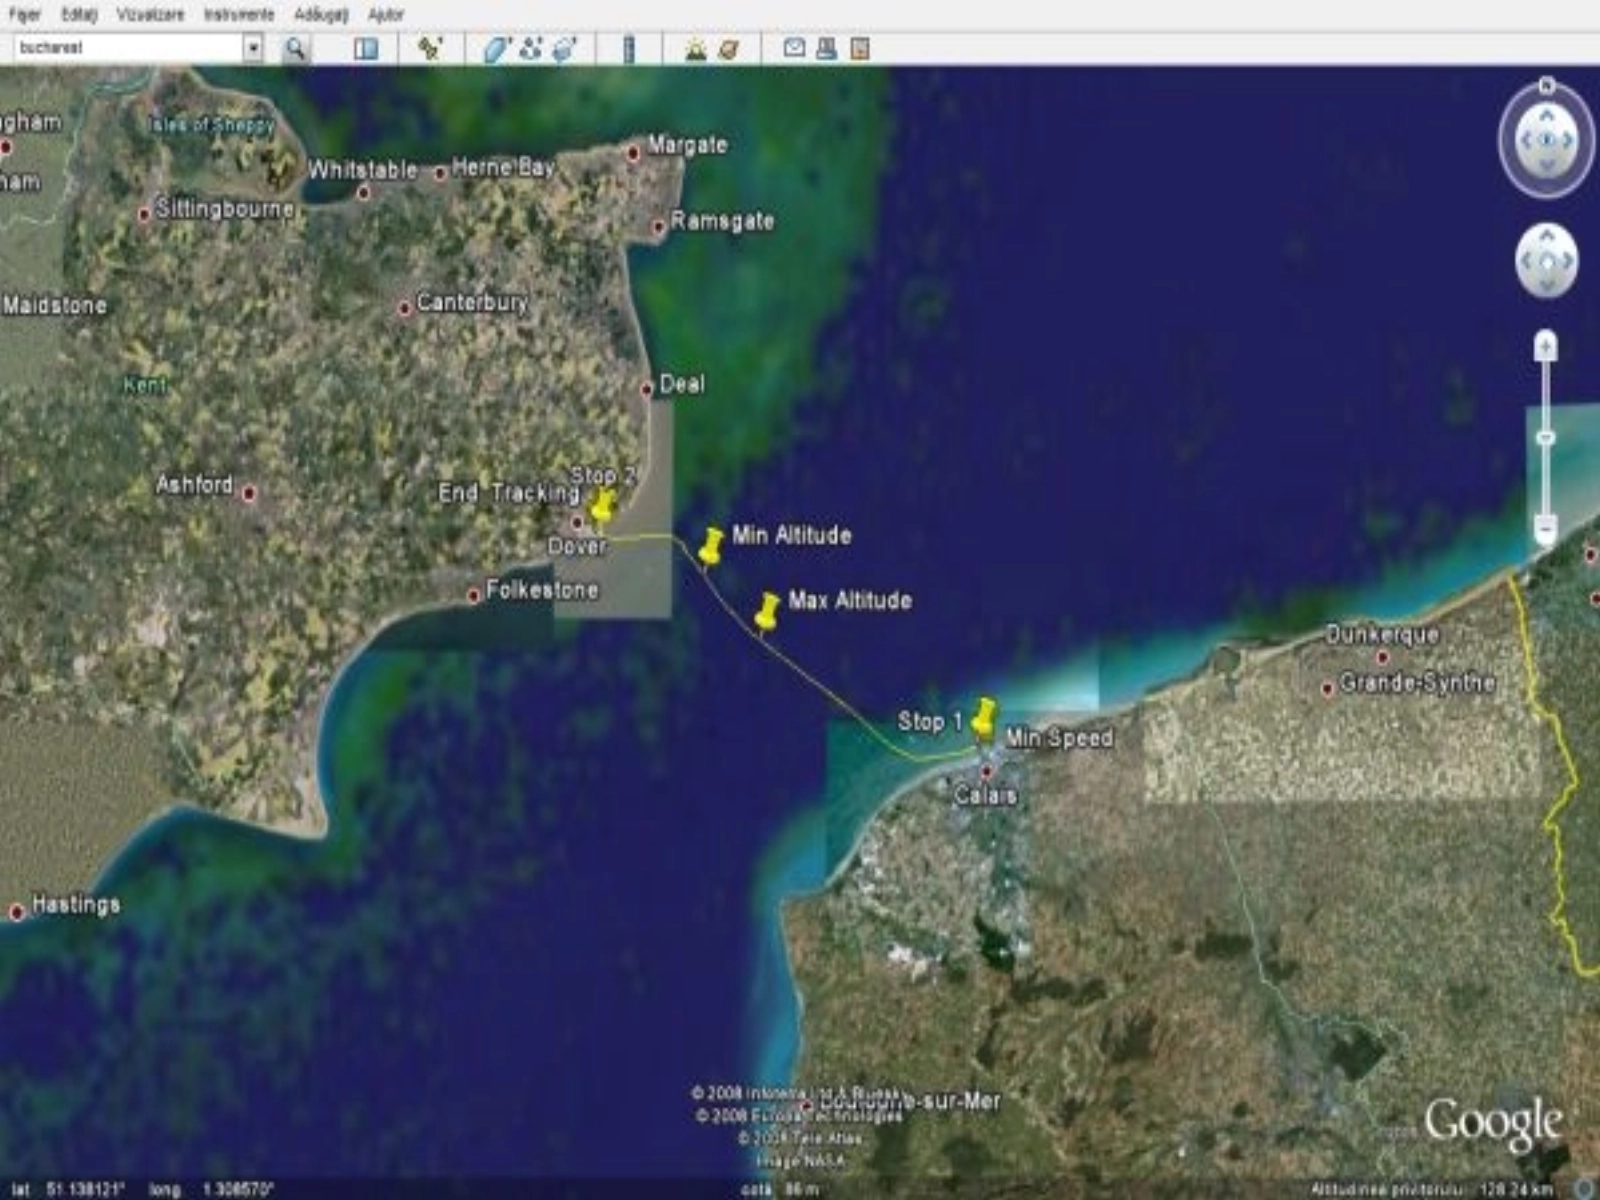Screen dimensions: 1600x1200
Task: Toggle sunlight across the landscape
Action: point(695,48)
